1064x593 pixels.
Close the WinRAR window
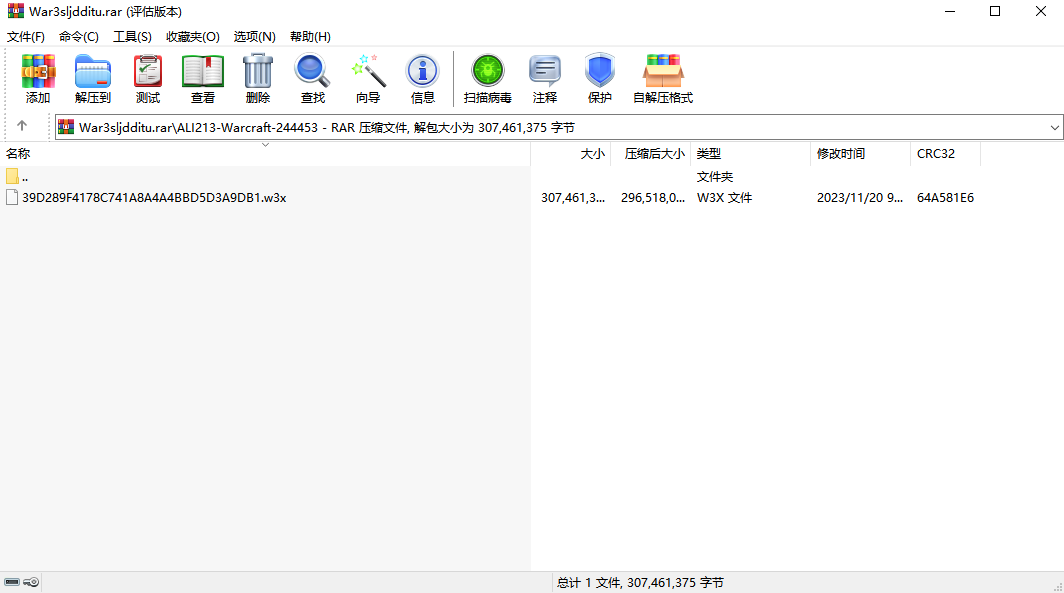[x=1040, y=11]
